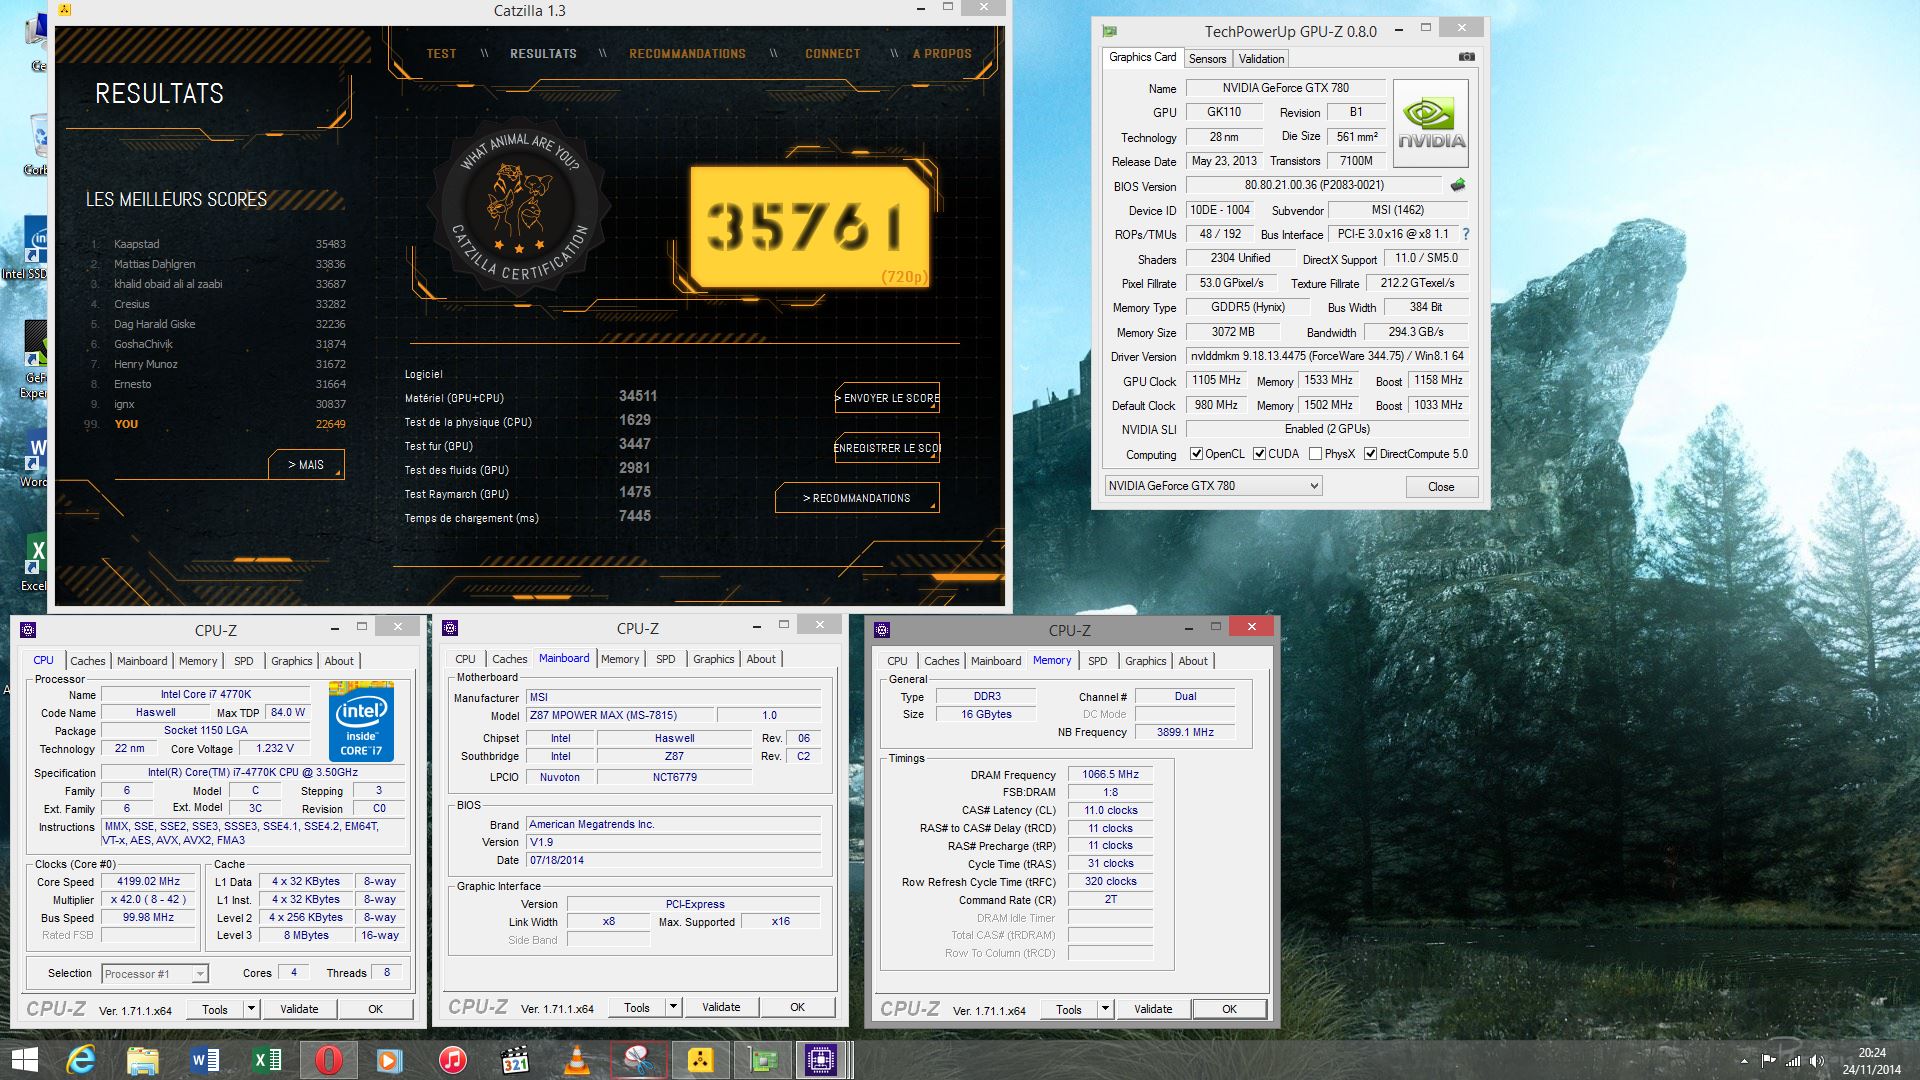The image size is (1920, 1080).
Task: Toggle the CUDA checkbox in GPU-Z
Action: 1259,454
